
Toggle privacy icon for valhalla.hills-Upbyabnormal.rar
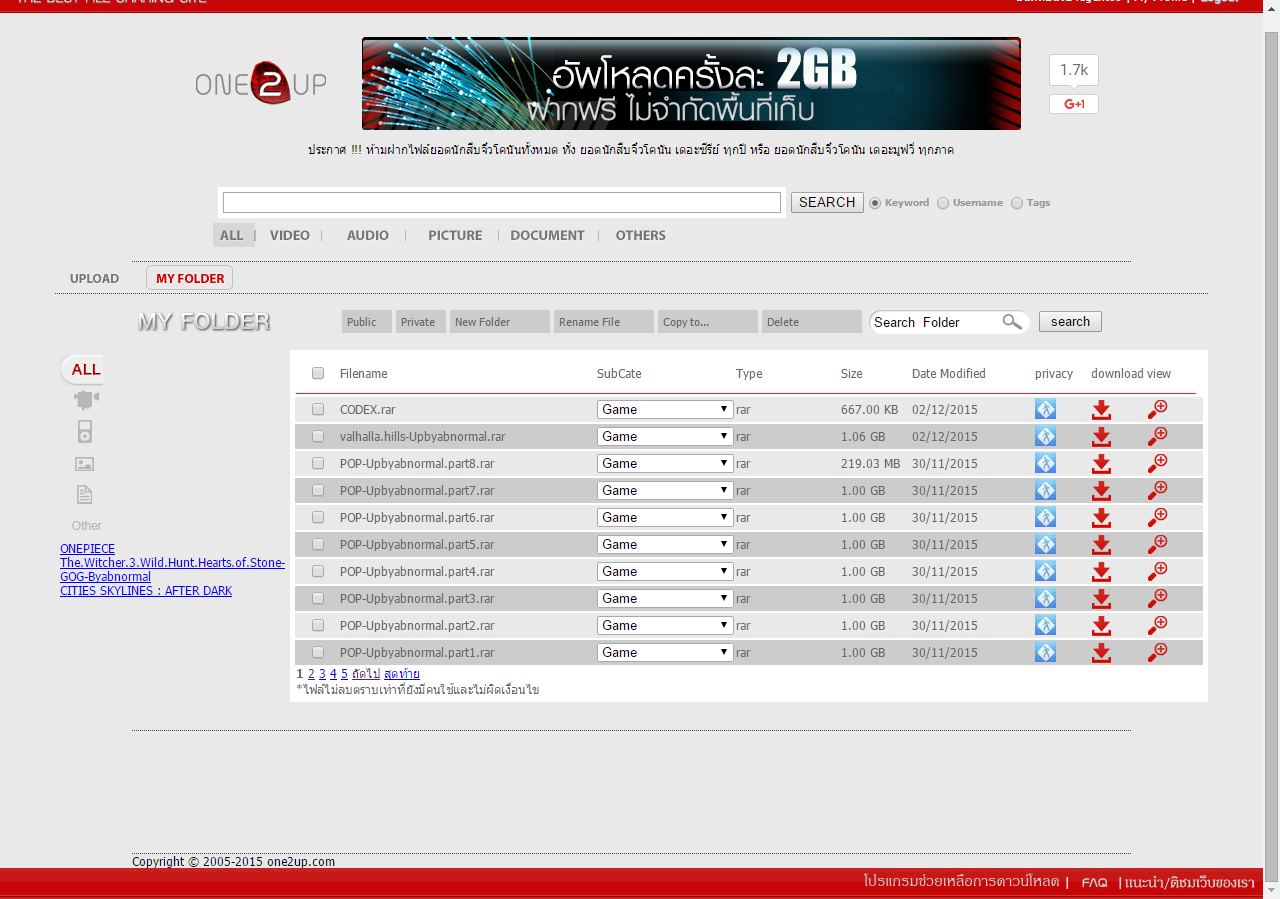click(1045, 436)
